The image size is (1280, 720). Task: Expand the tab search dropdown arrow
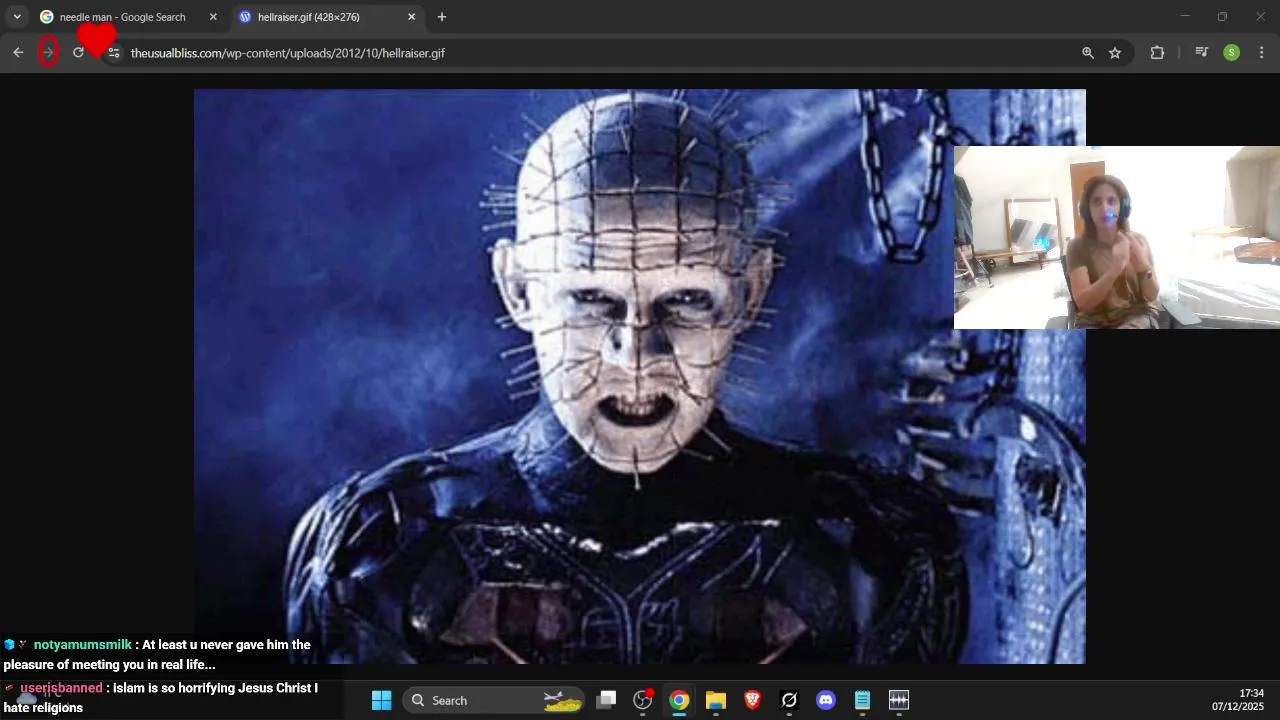(x=17, y=17)
